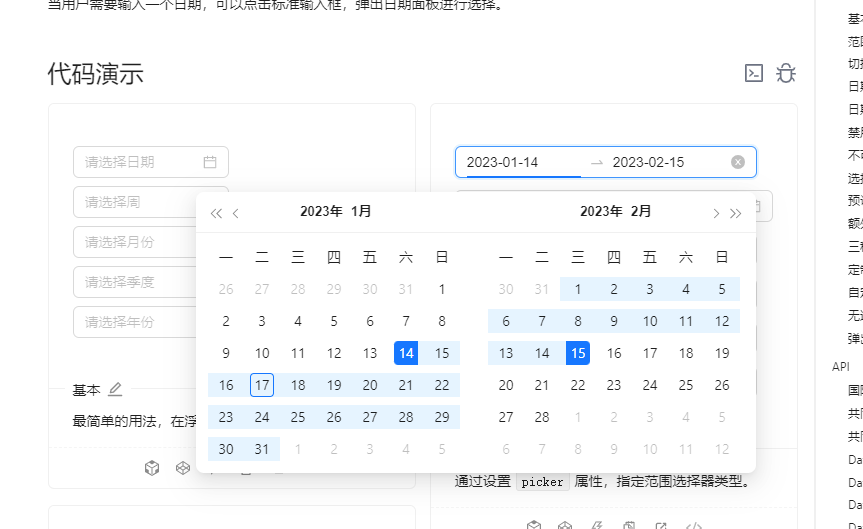Go to next month arrow
863x529 pixels.
tap(715, 213)
